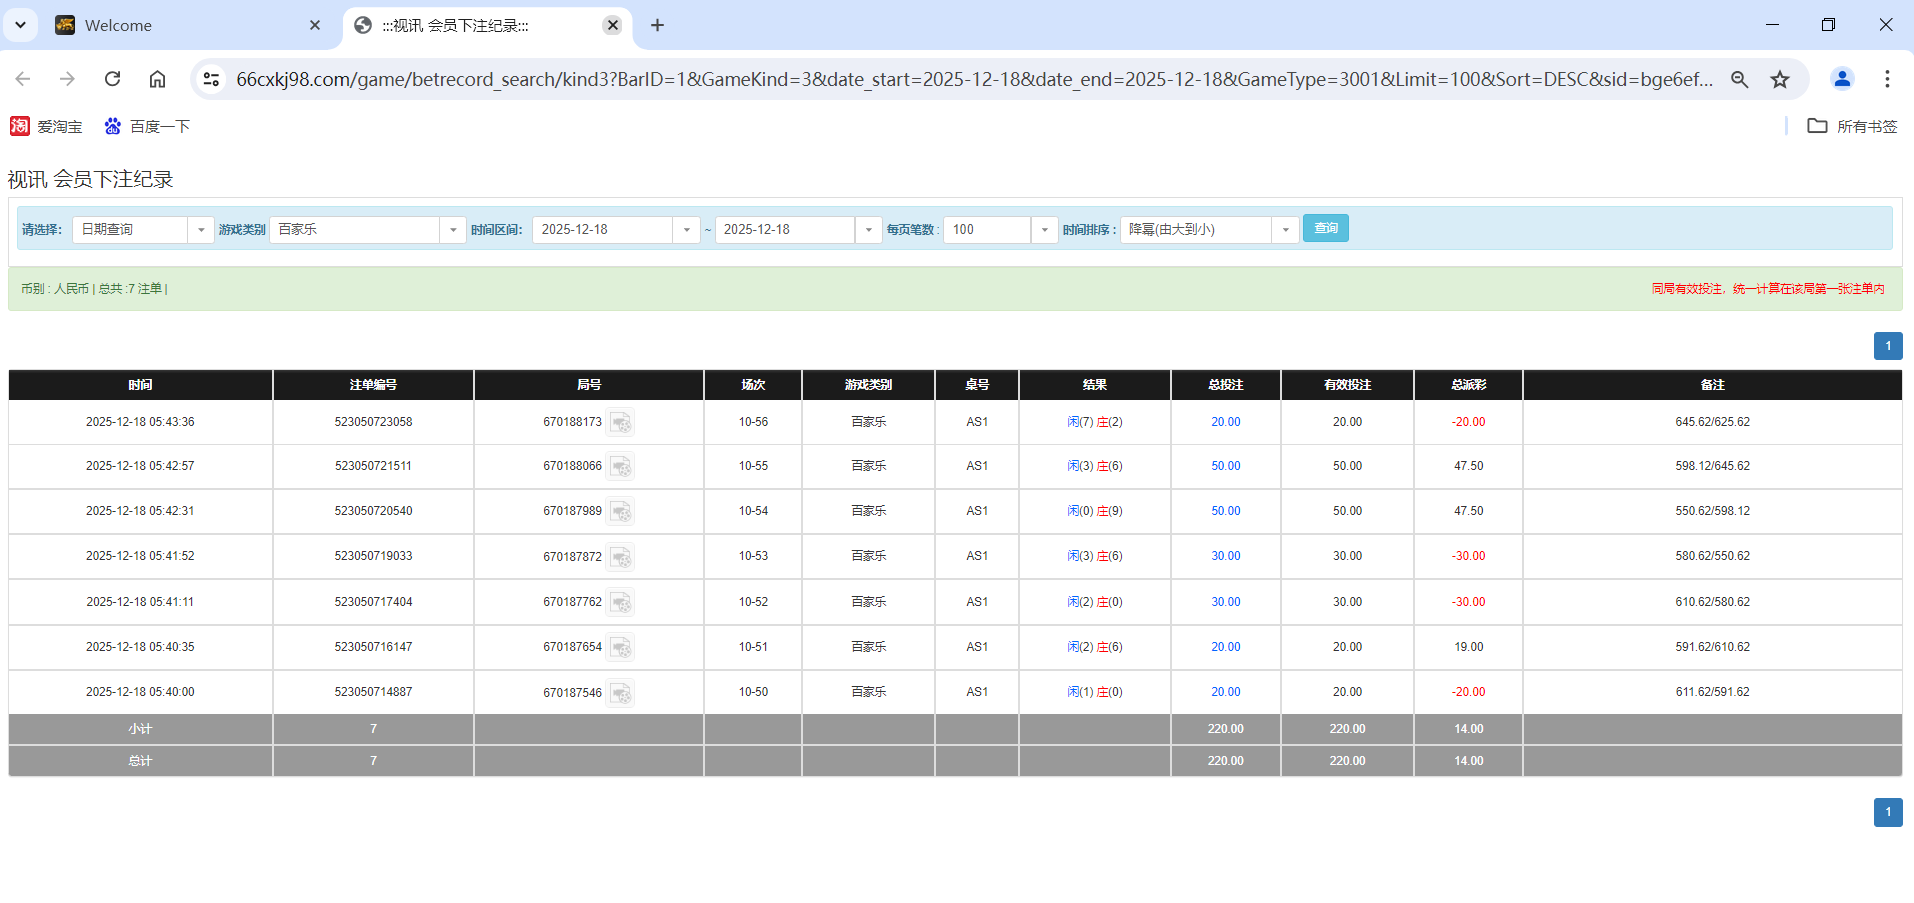1914x903 pixels.
Task: Open the Chrome three-dot menu
Action: pyautogui.click(x=1887, y=79)
